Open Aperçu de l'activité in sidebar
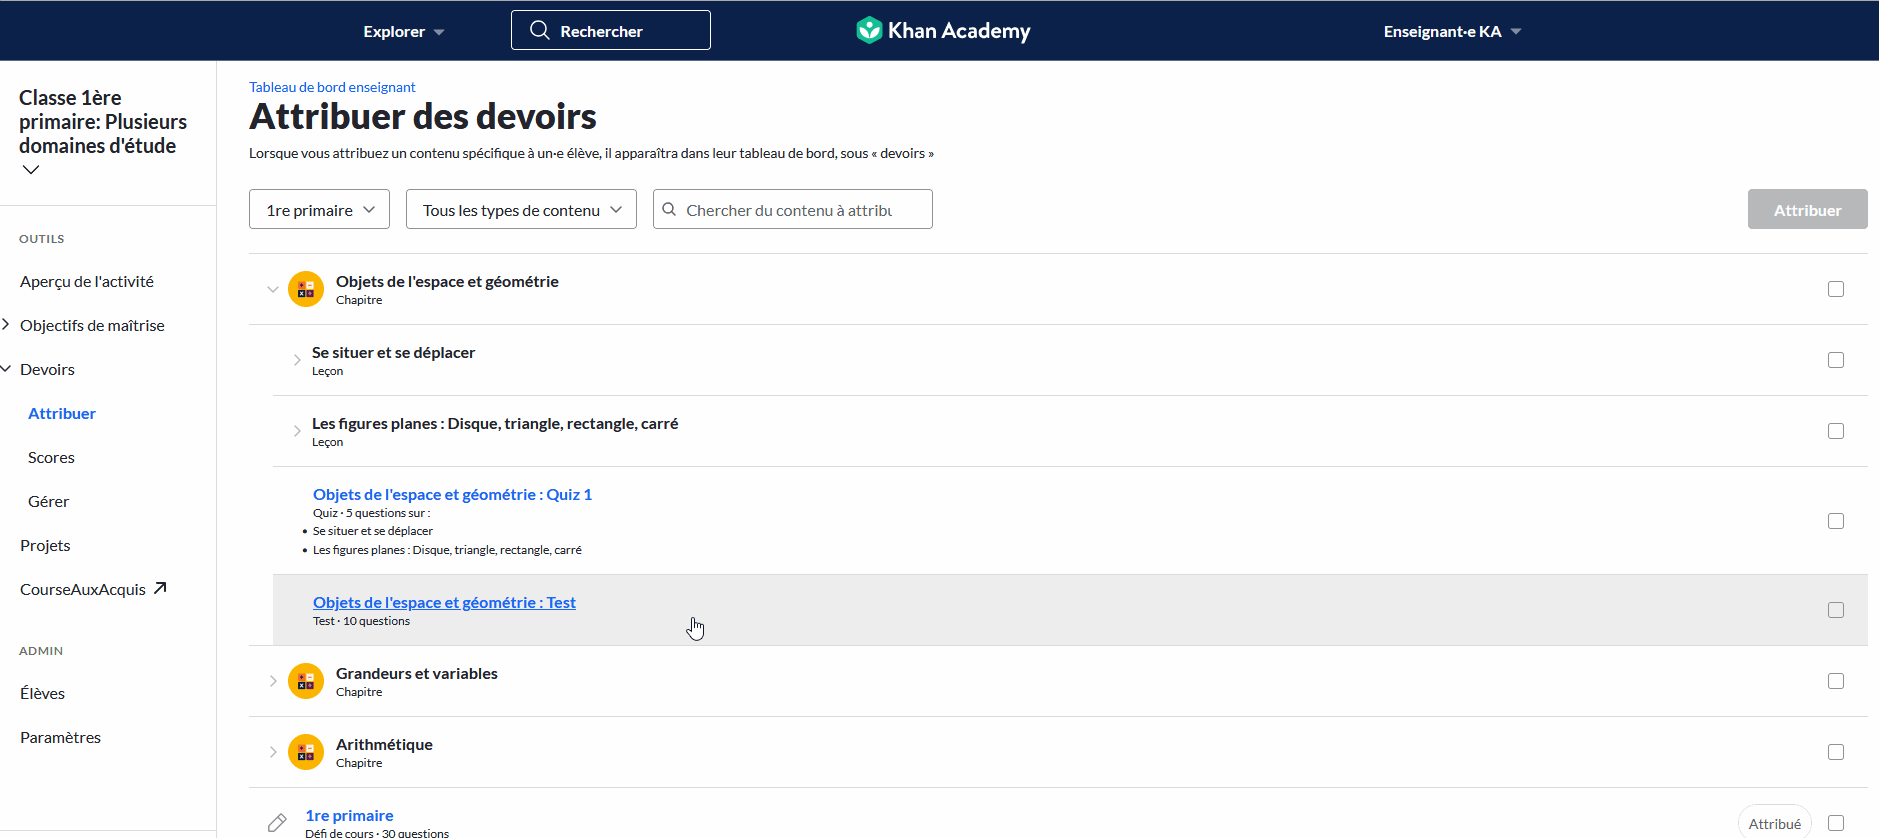 pyautogui.click(x=87, y=281)
